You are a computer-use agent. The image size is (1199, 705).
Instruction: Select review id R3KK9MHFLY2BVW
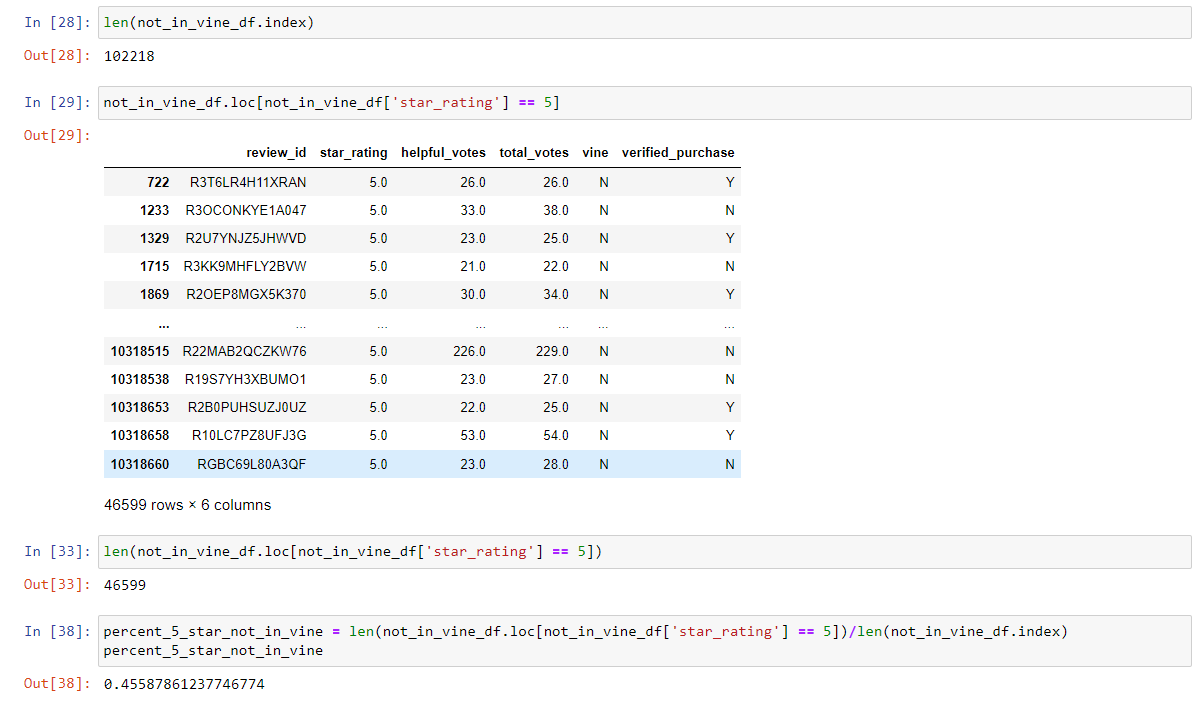[245, 266]
